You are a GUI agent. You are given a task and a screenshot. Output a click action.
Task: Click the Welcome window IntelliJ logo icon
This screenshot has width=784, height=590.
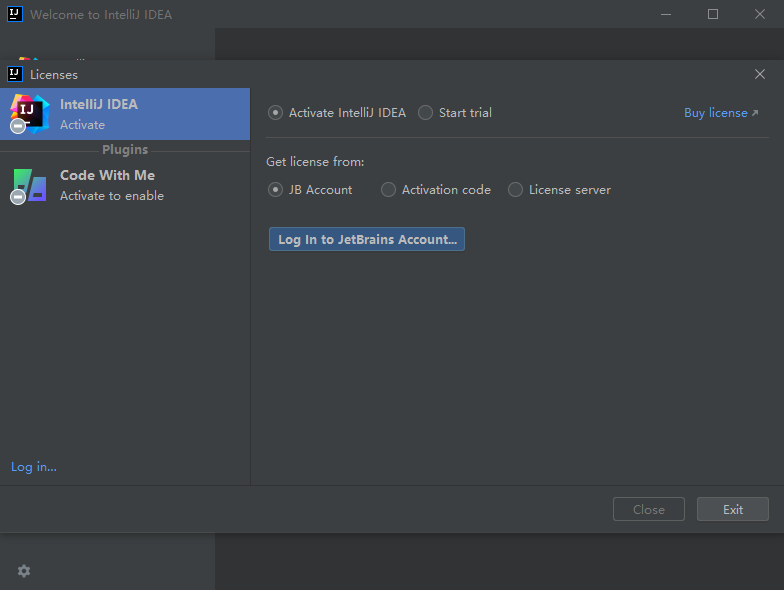15,14
